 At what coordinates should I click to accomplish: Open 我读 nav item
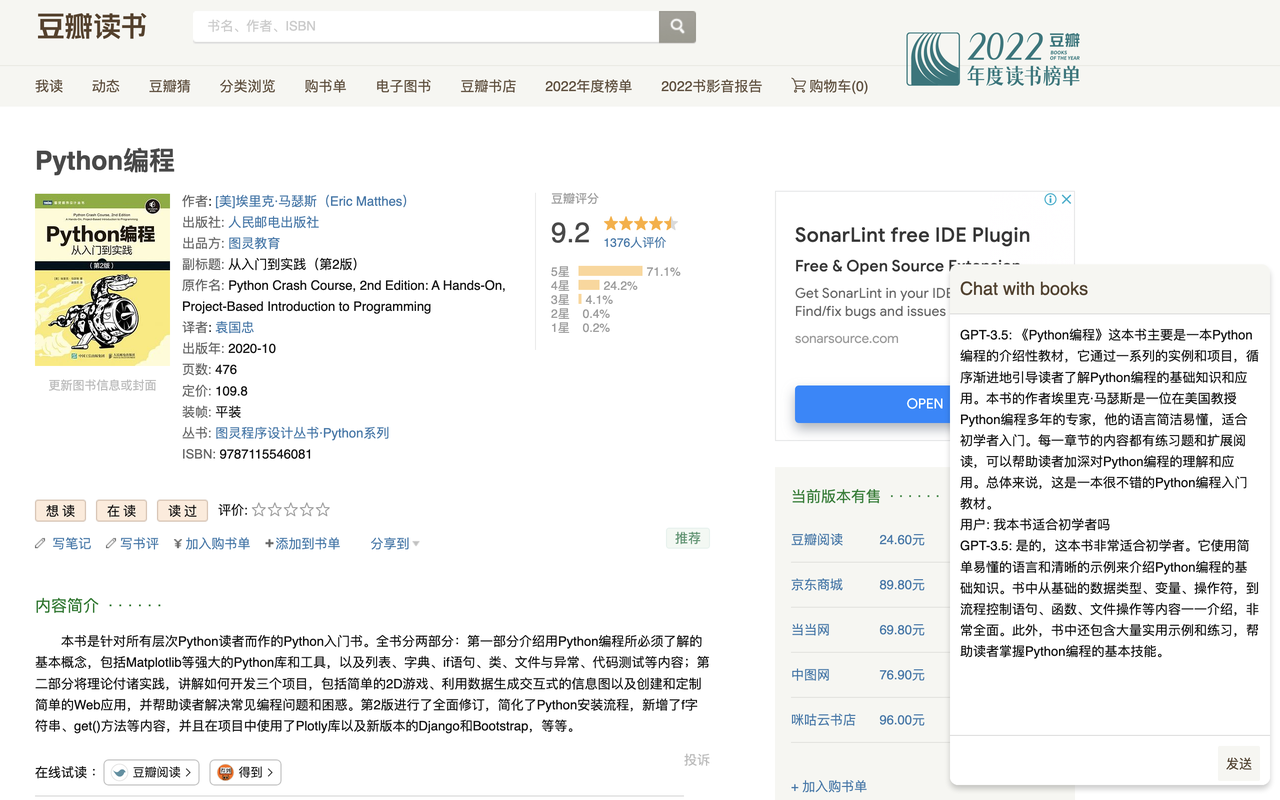(49, 86)
